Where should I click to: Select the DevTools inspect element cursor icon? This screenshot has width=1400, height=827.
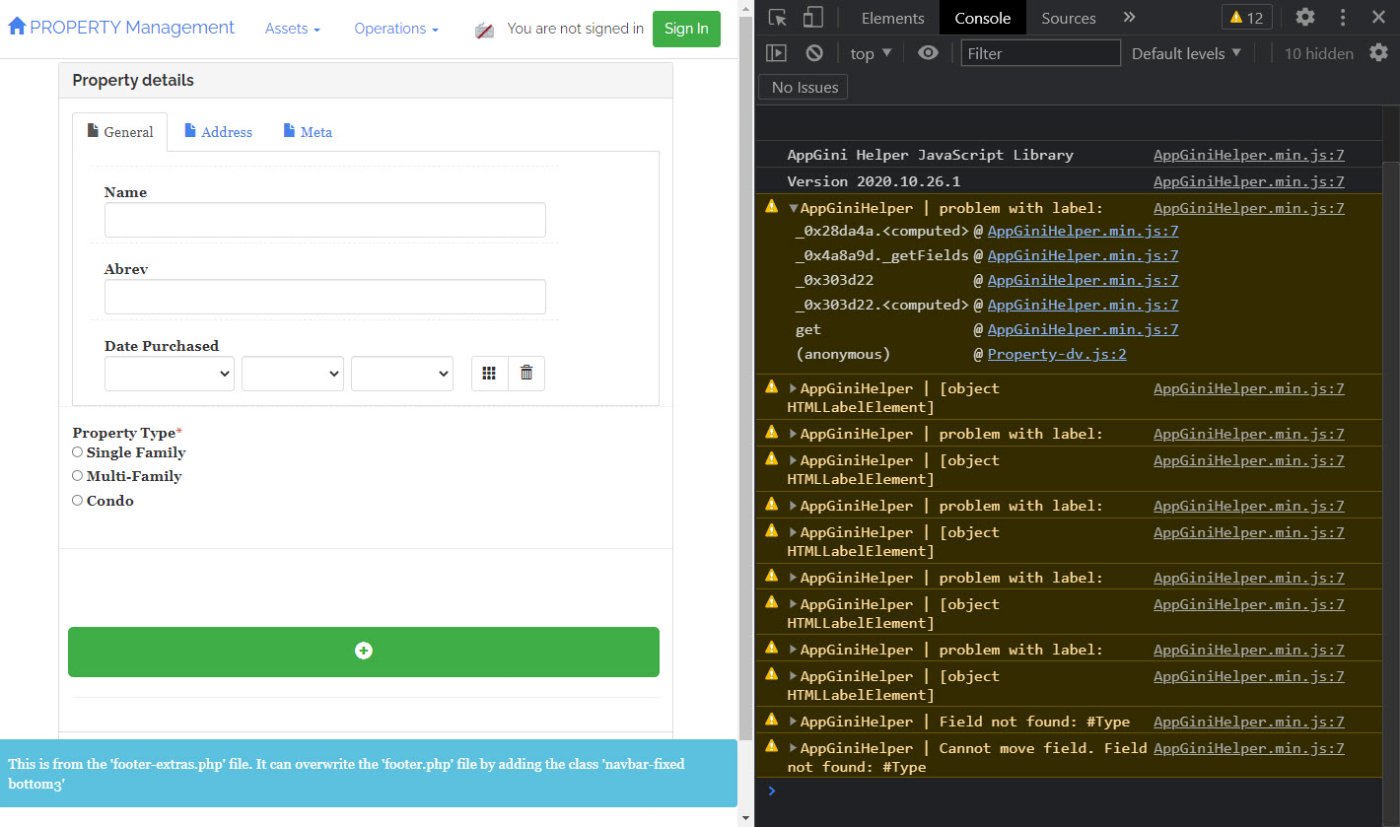coord(778,17)
